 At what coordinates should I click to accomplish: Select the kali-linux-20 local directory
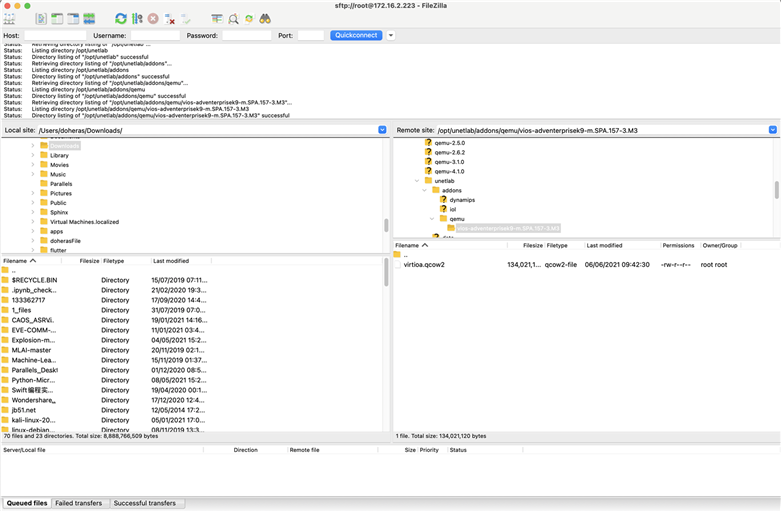[33, 420]
